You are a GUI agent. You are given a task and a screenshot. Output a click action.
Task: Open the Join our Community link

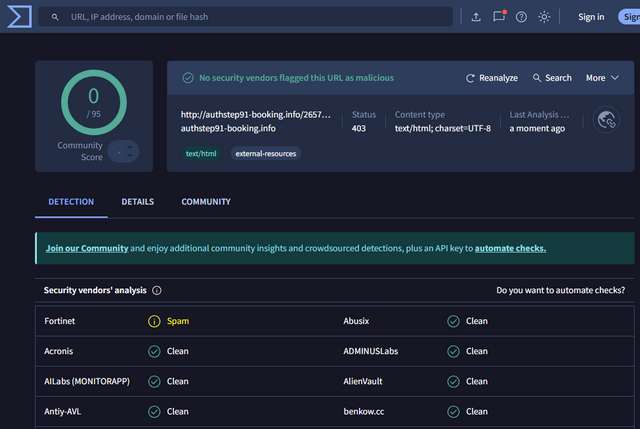pos(87,248)
